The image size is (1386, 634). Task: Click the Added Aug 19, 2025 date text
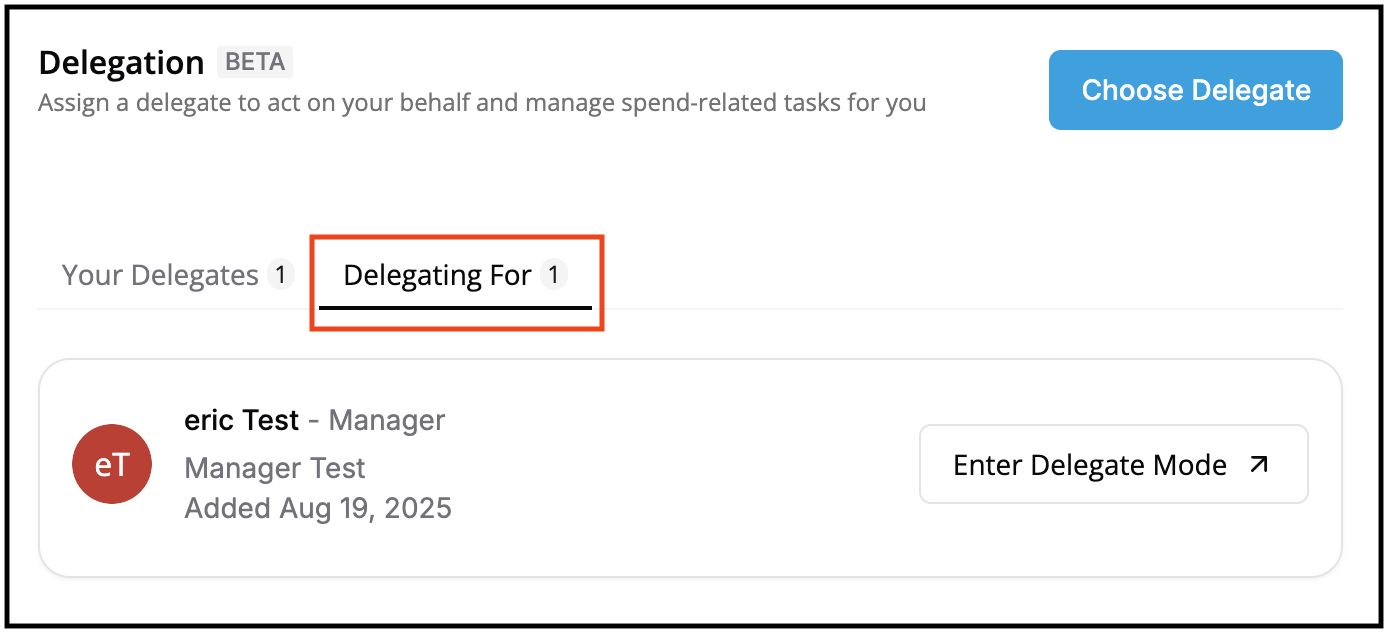click(317, 508)
